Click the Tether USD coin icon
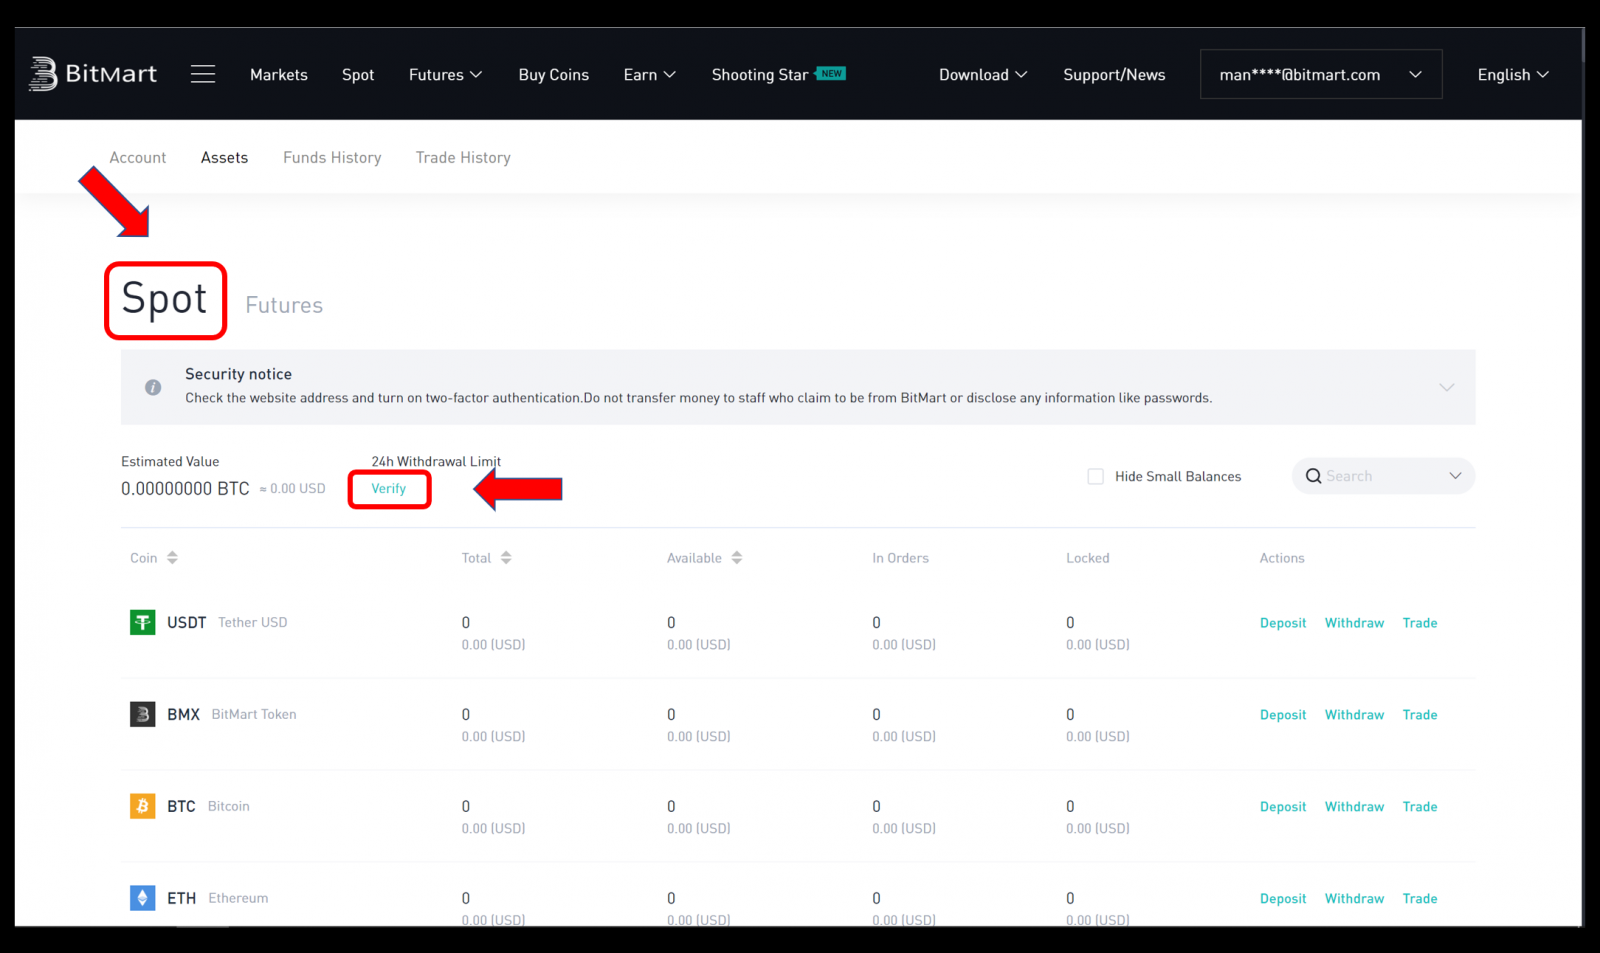This screenshot has width=1600, height=953. pos(142,622)
